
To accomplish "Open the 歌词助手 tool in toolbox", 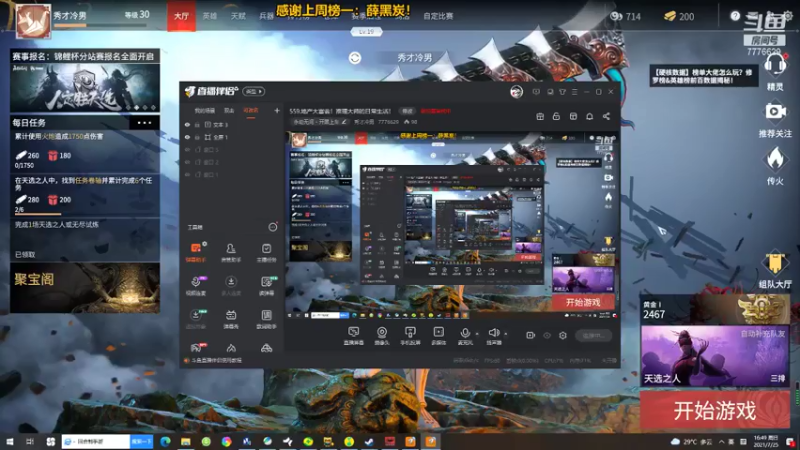I will 266,318.
